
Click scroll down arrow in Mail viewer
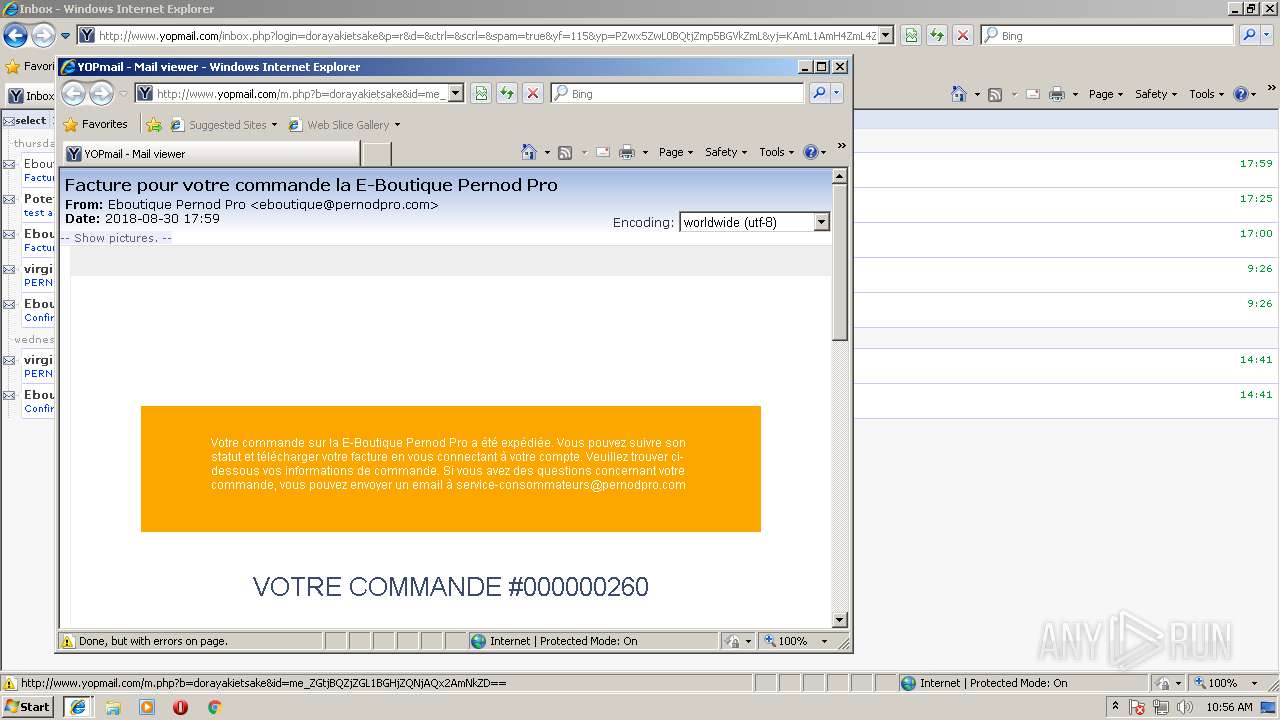tap(840, 620)
